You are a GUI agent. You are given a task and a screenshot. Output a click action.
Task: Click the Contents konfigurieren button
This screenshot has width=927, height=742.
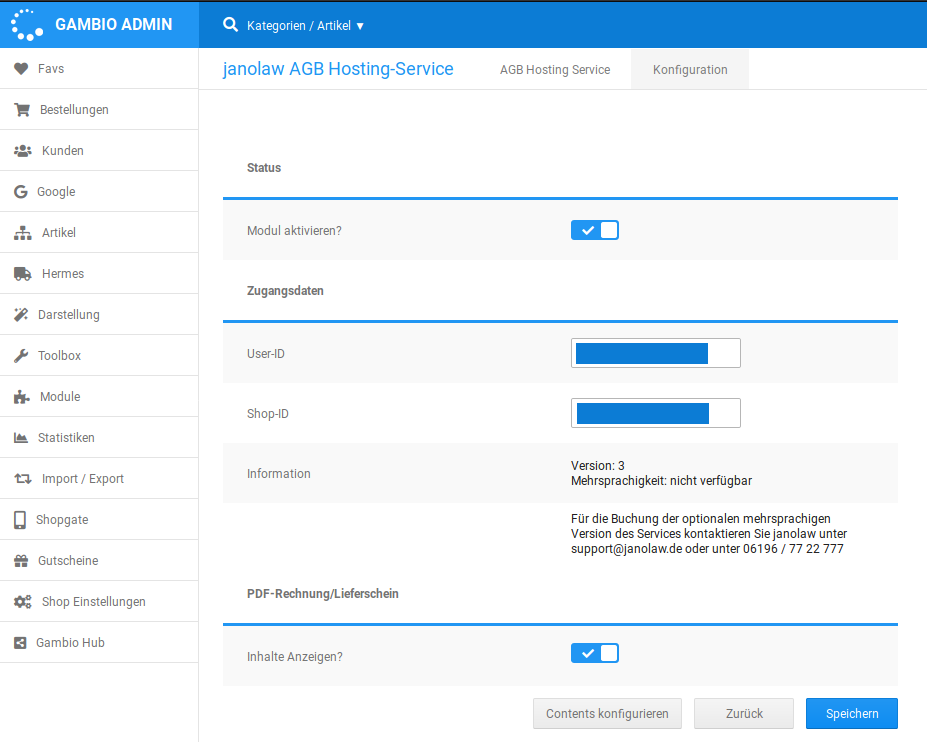pyautogui.click(x=608, y=714)
